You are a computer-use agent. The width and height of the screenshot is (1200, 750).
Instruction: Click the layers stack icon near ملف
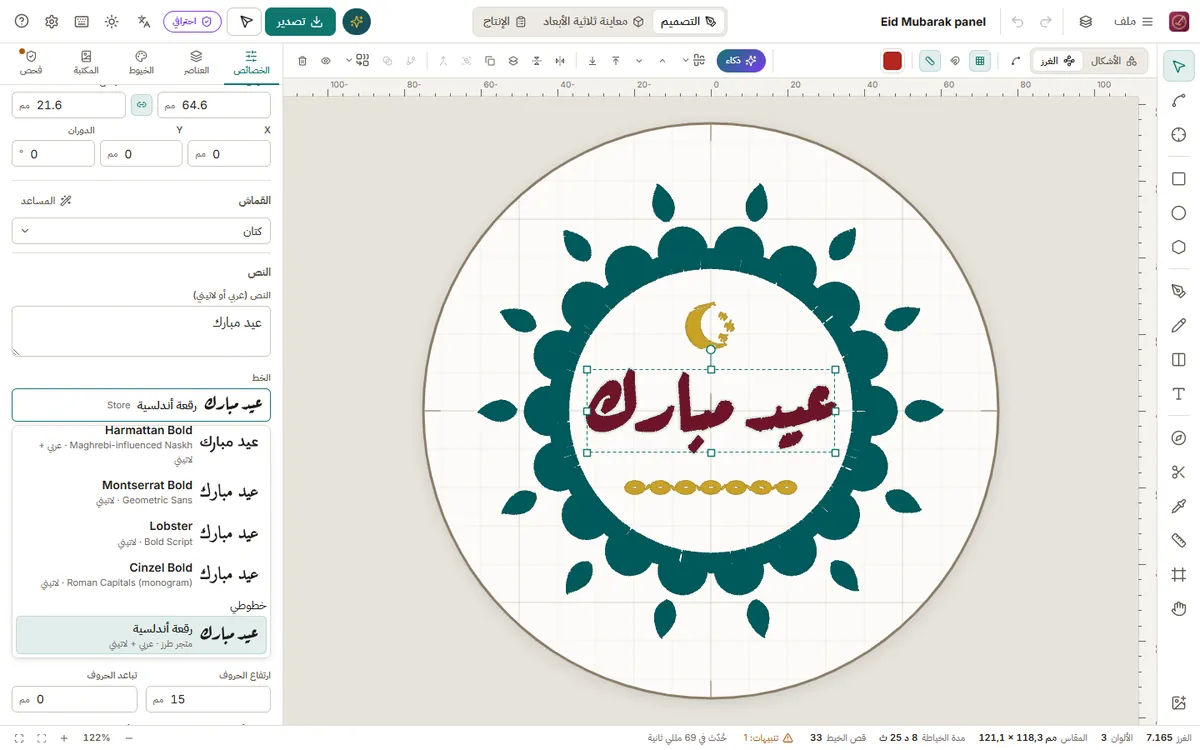click(1086, 21)
